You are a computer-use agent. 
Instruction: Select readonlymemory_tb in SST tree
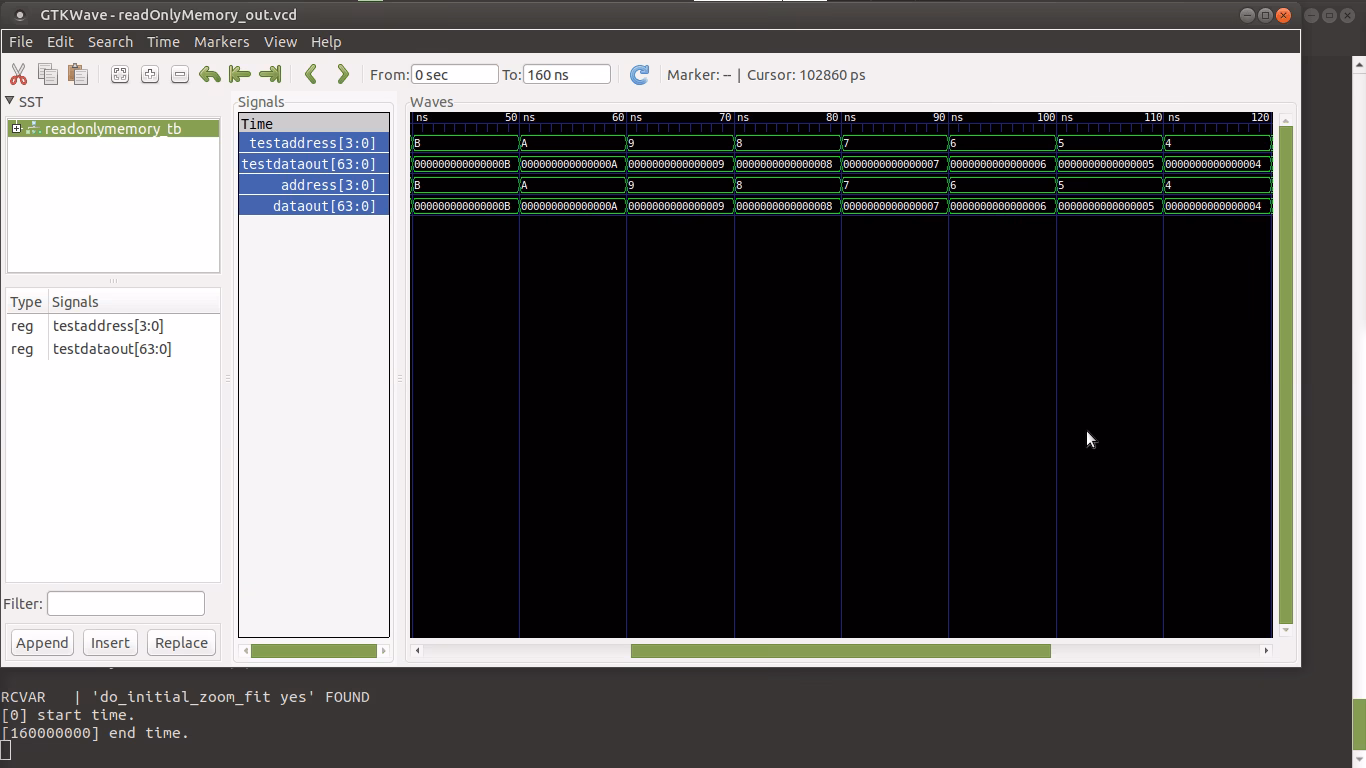(x=113, y=129)
